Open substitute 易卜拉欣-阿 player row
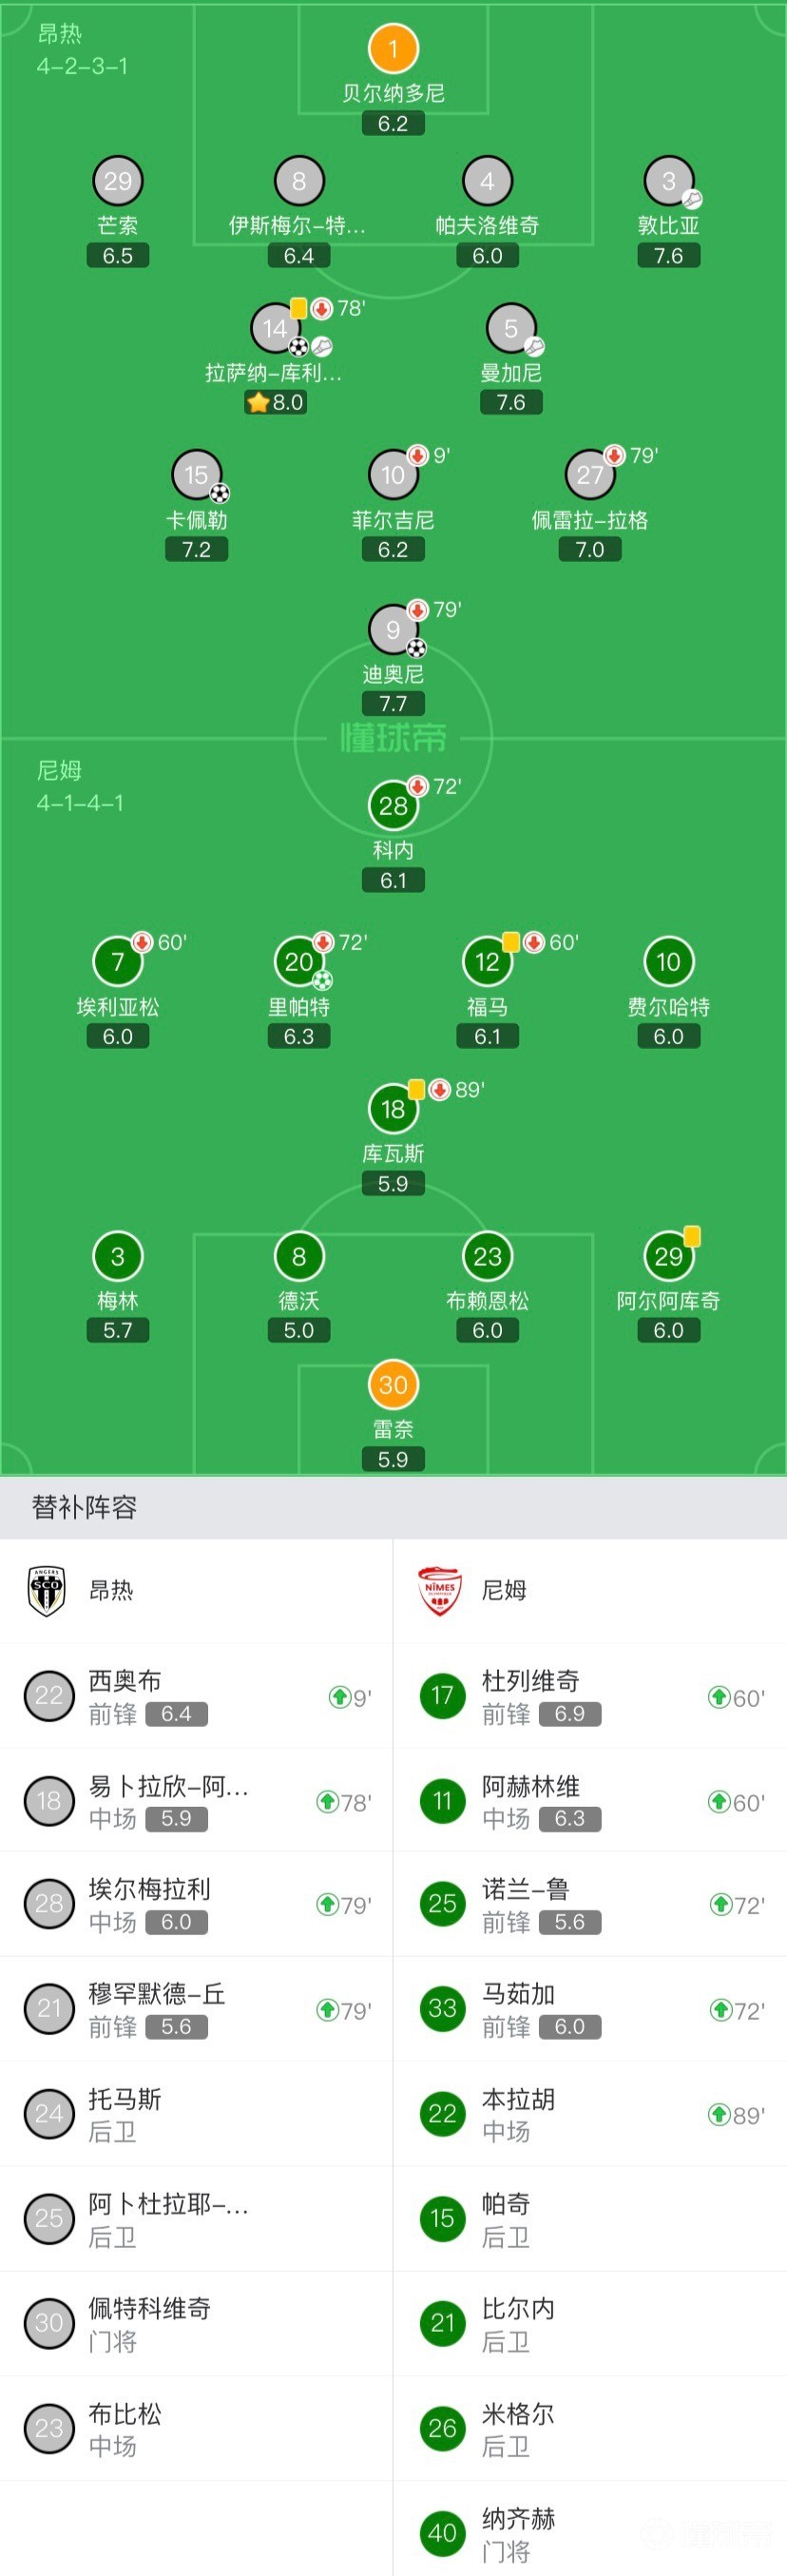The width and height of the screenshot is (787, 2576). click(x=196, y=1800)
